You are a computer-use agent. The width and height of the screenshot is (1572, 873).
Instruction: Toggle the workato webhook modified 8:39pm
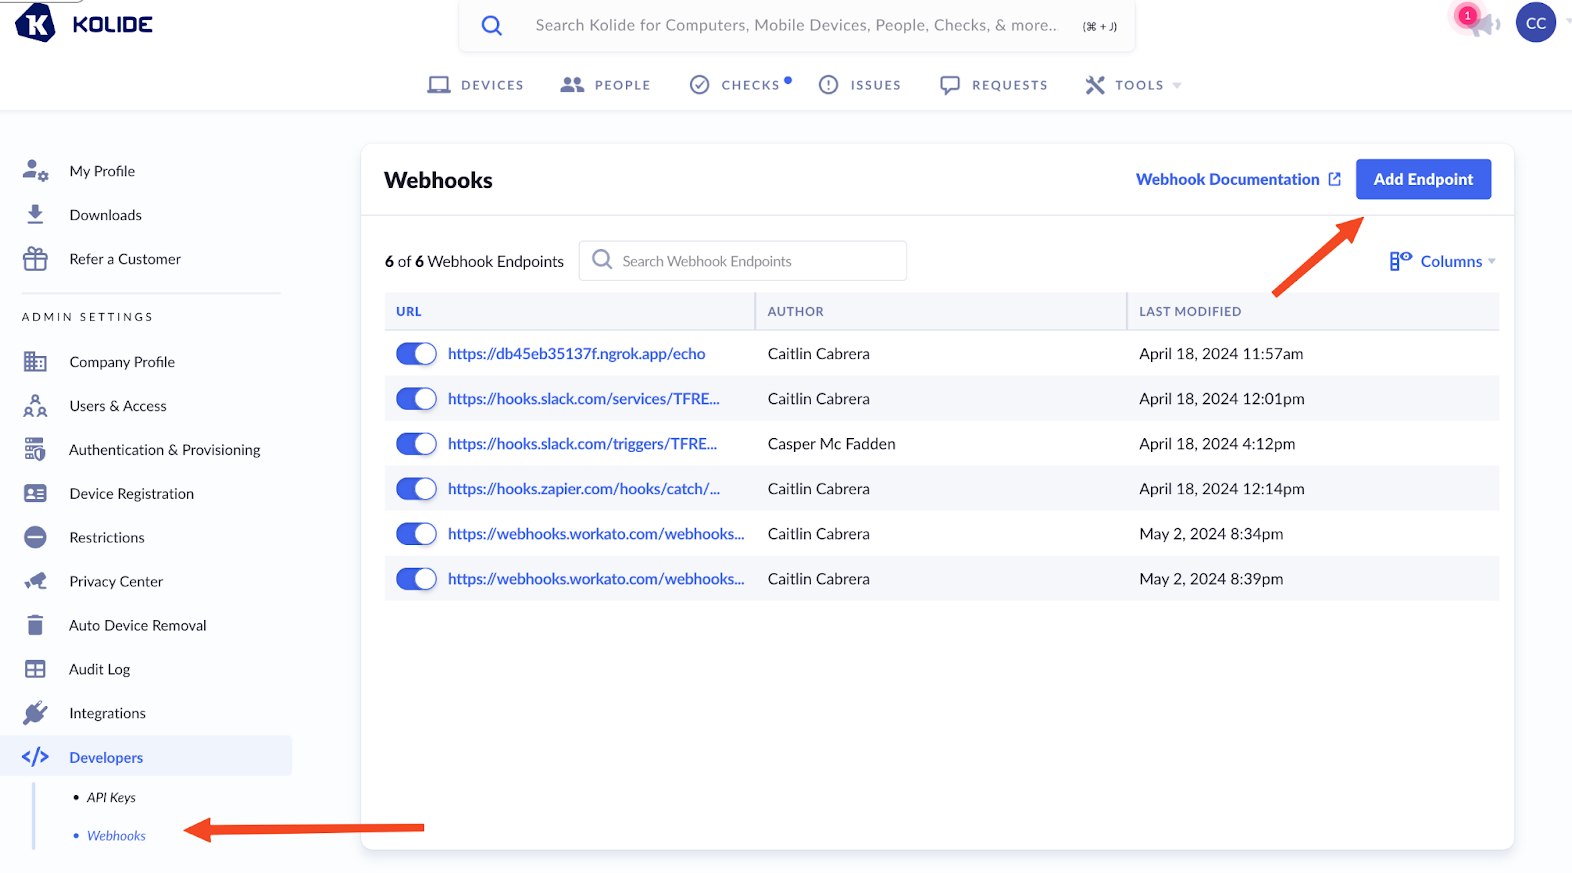[416, 579]
